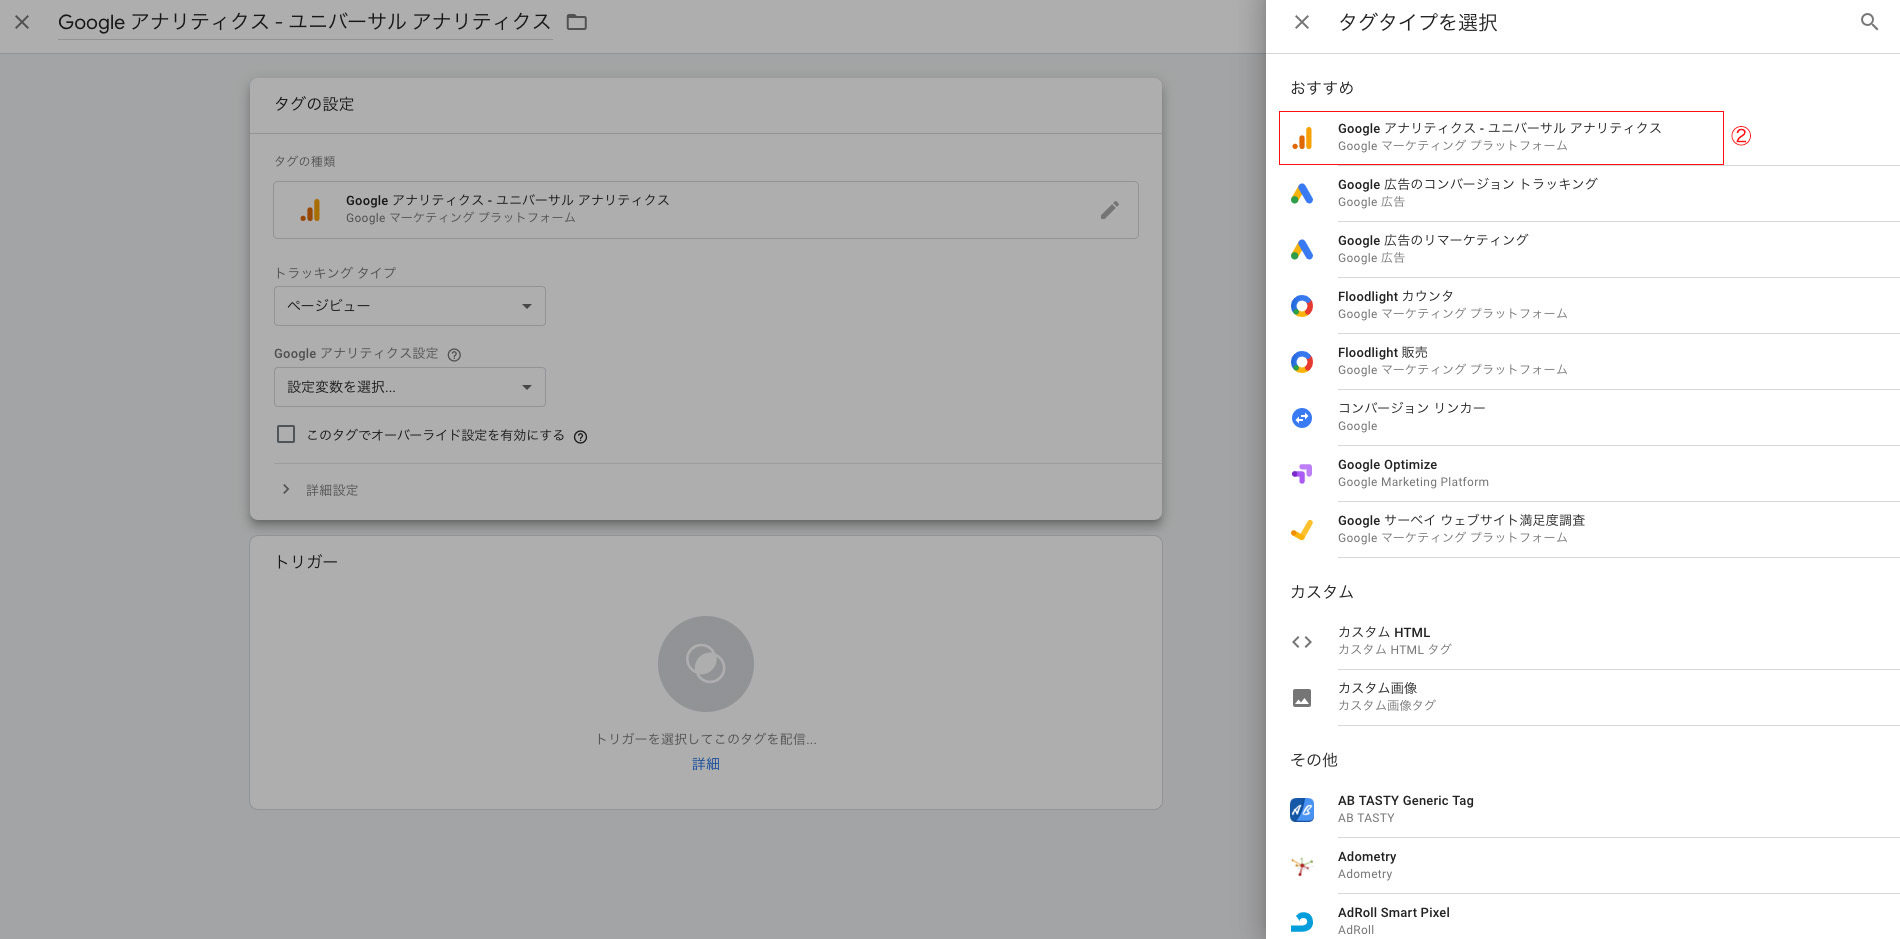Click the help icon next to Google アナリティクス設定

[x=454, y=355]
